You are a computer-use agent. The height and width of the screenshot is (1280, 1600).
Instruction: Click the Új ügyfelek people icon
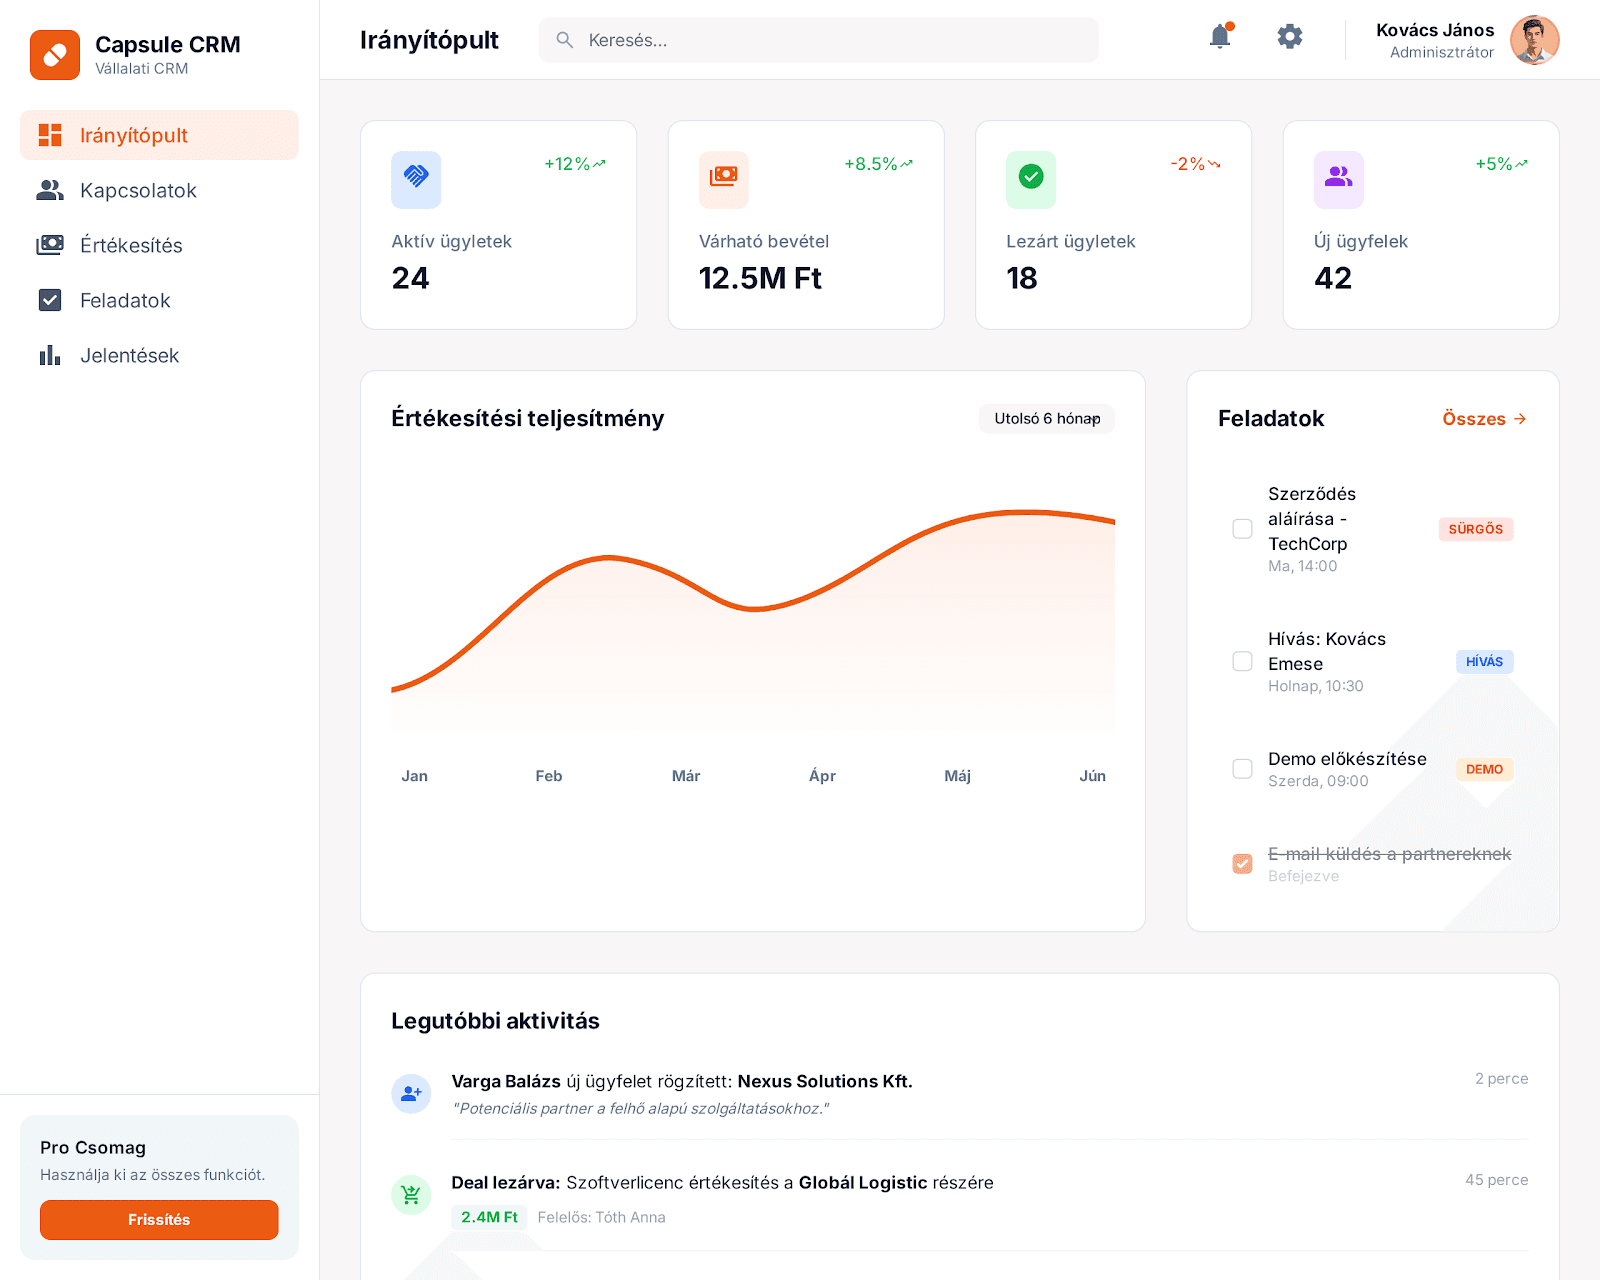(x=1338, y=180)
